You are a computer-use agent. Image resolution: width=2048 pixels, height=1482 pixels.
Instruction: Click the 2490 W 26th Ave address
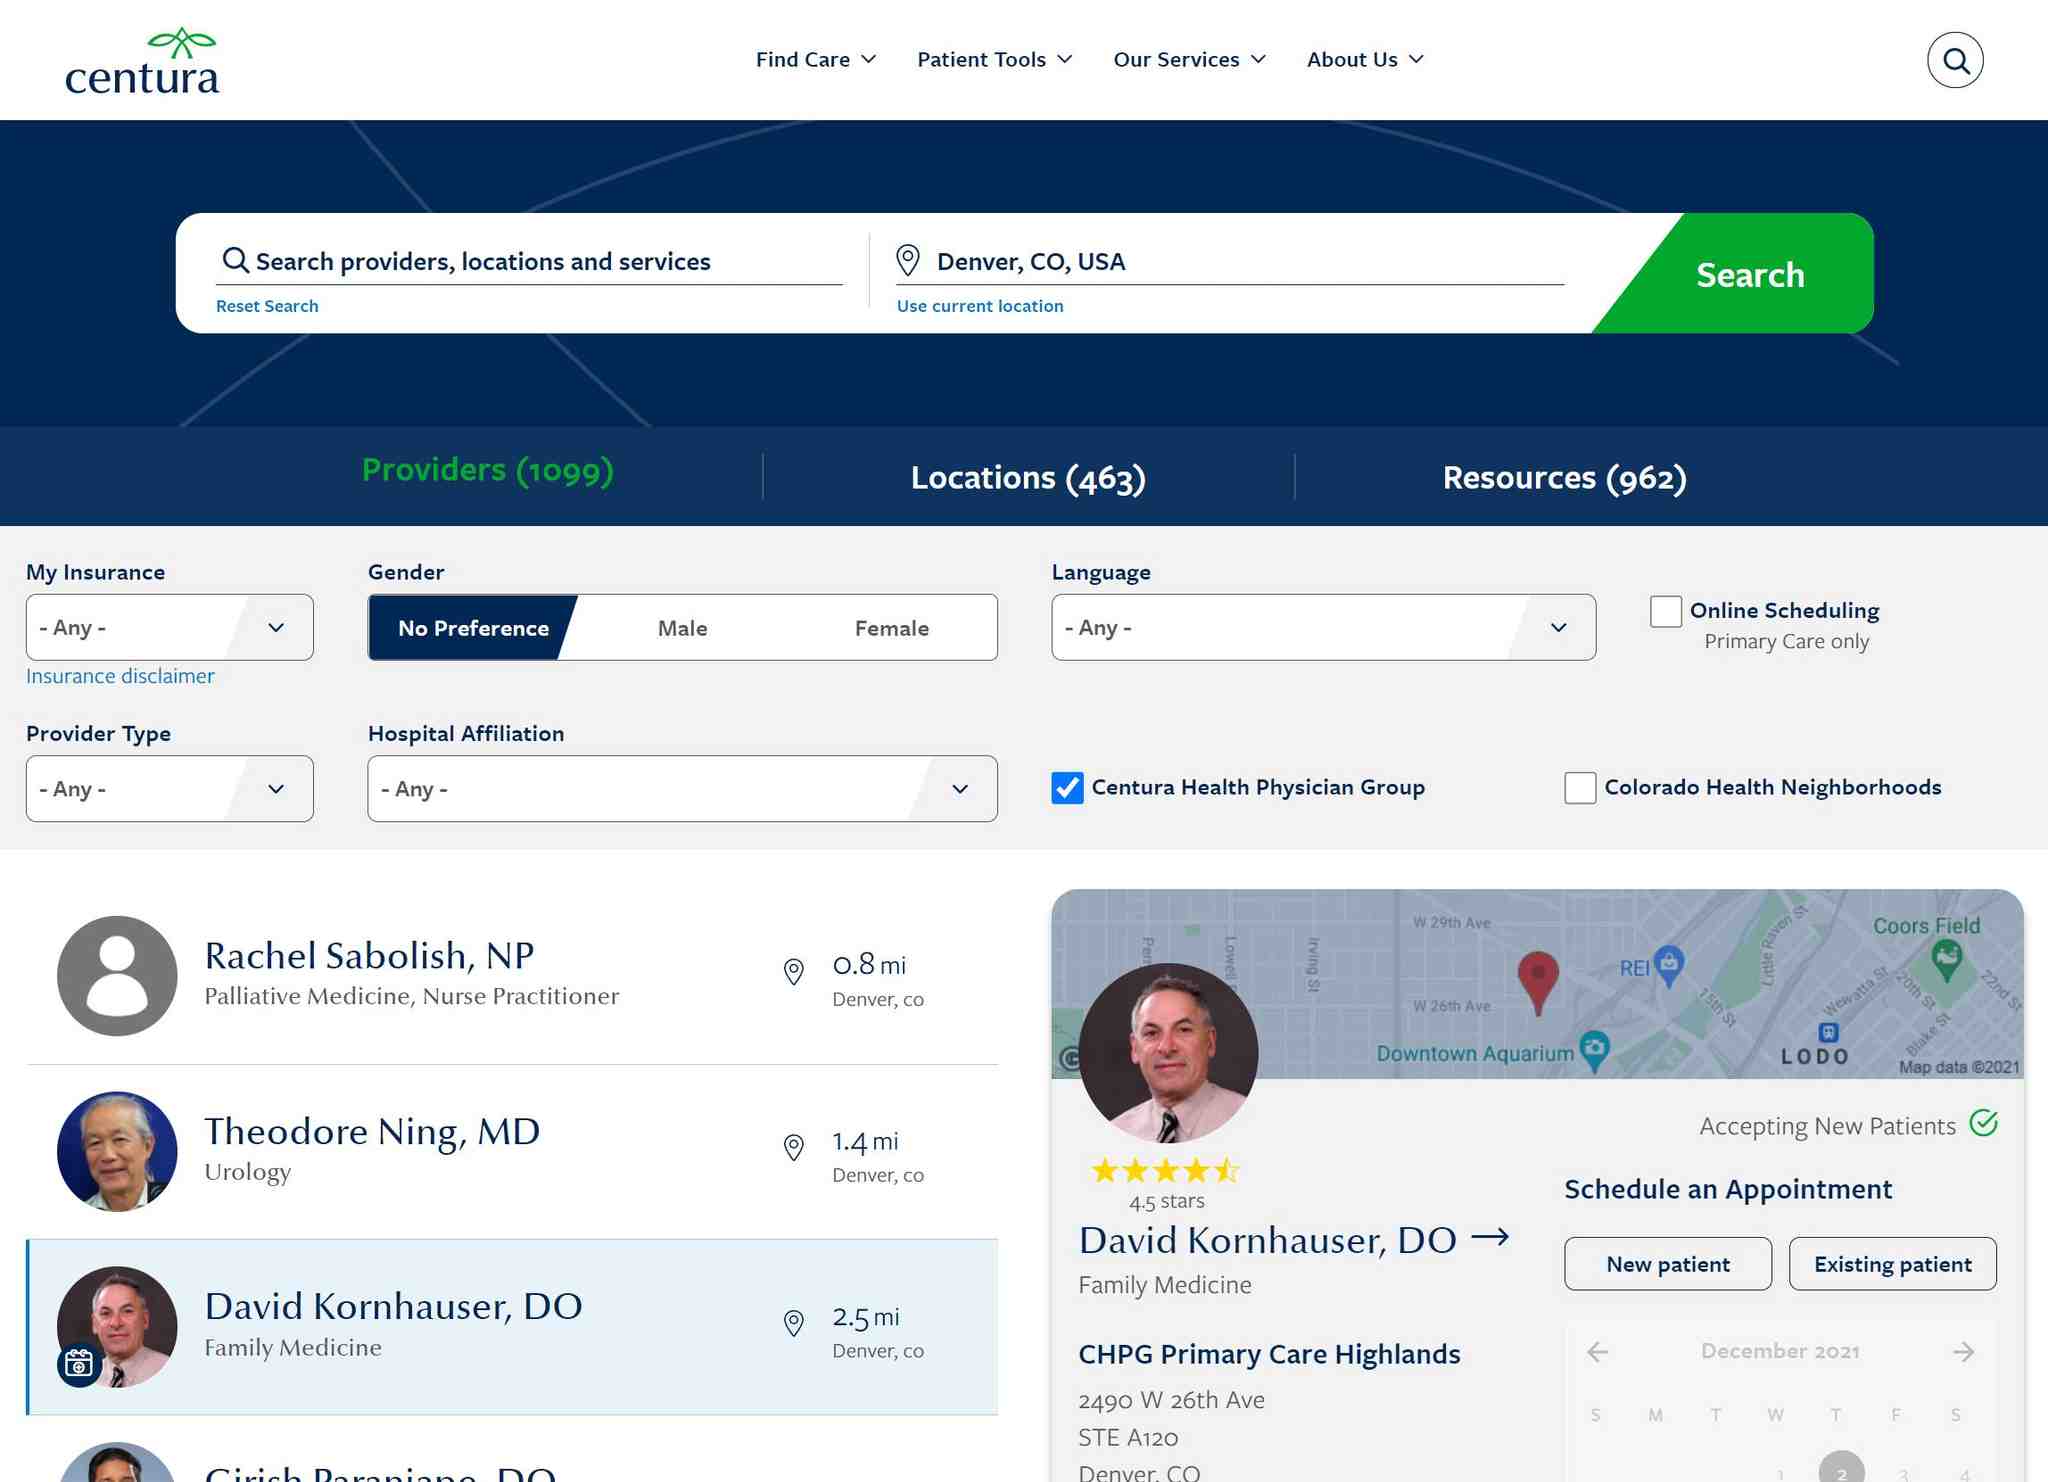(1171, 1400)
